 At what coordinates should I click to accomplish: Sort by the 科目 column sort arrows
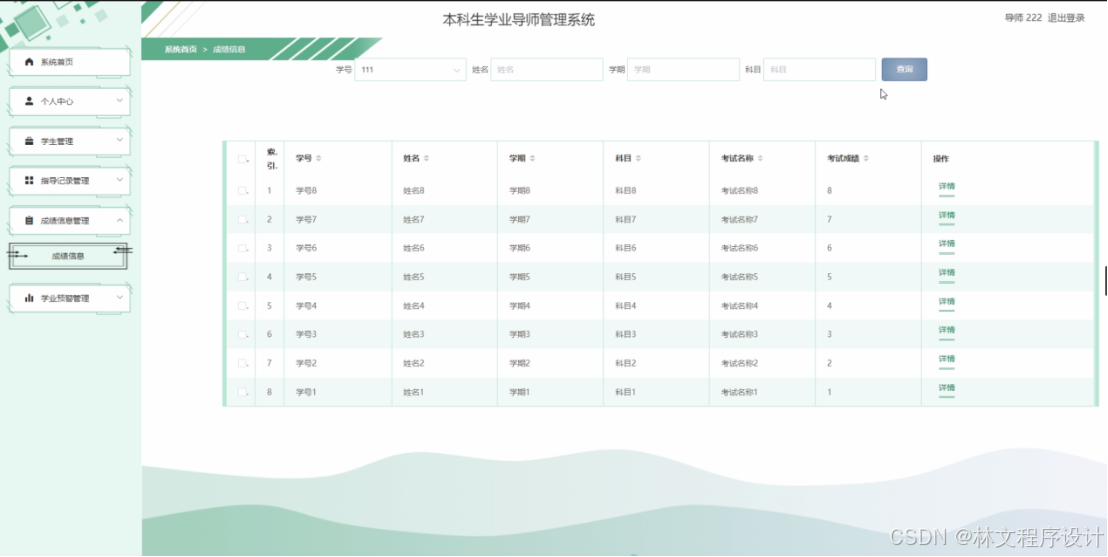pos(638,158)
